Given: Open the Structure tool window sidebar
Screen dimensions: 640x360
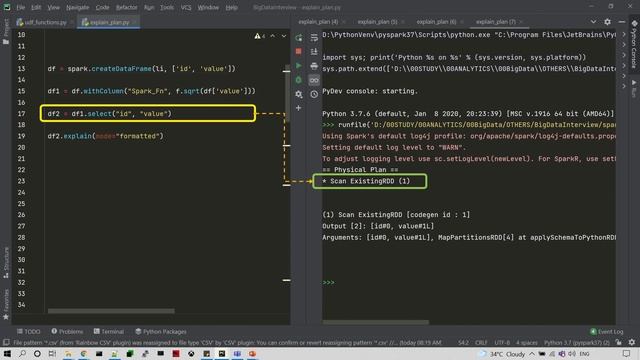Looking at the screenshot, I should click(6, 263).
